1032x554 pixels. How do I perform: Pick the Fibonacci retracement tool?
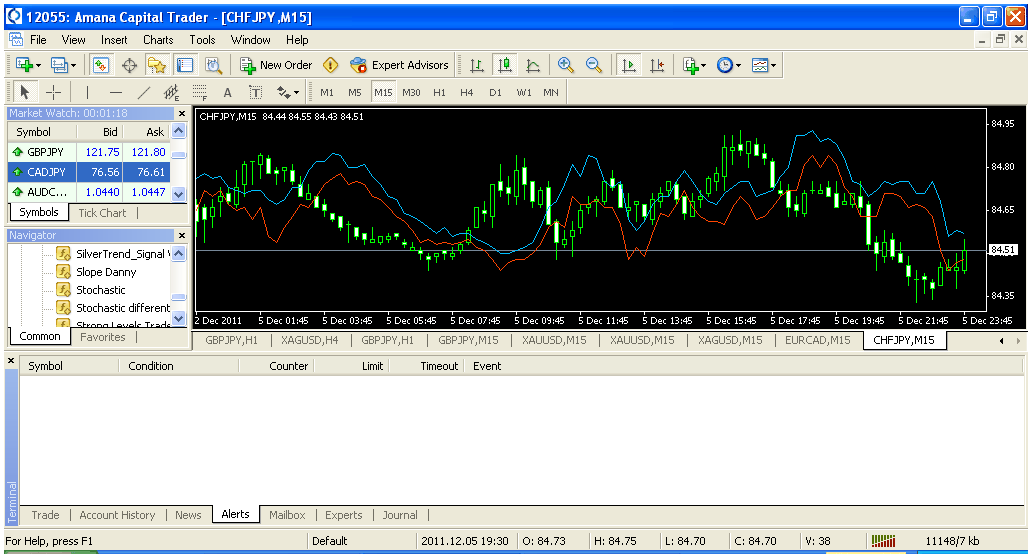coord(199,92)
